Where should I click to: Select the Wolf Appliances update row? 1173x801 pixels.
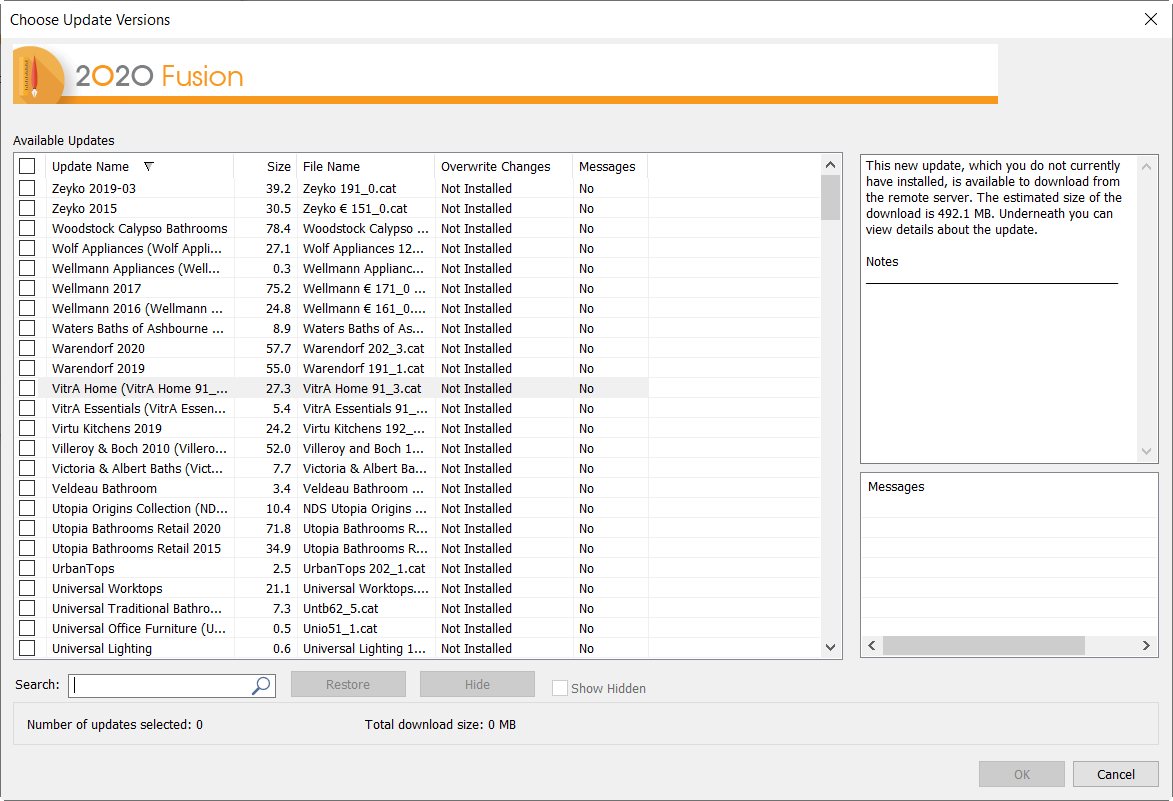tap(137, 248)
